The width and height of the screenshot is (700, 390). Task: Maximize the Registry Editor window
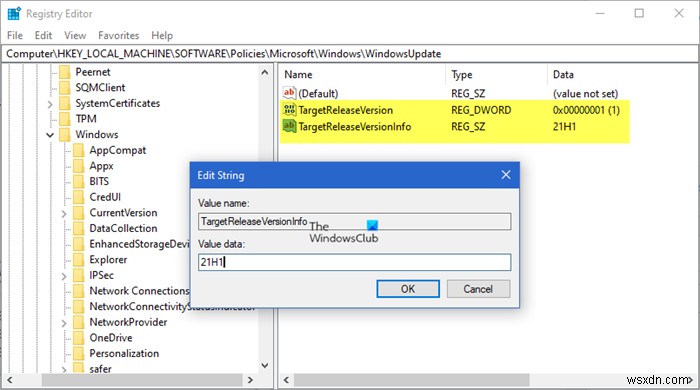(x=639, y=13)
